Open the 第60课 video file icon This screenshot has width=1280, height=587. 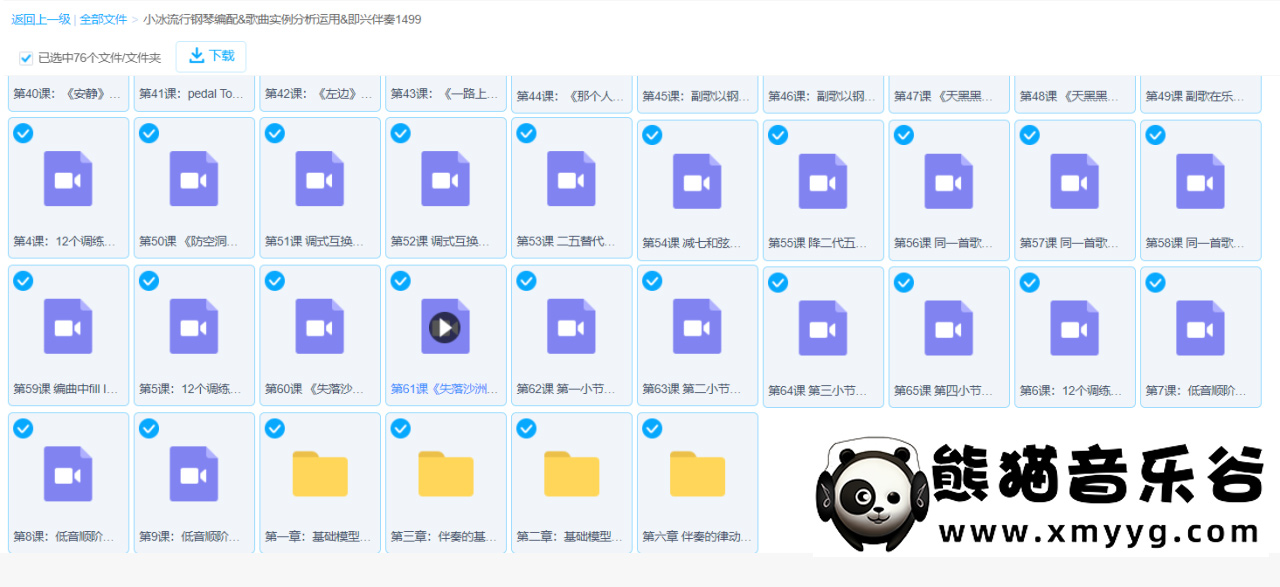tap(320, 327)
